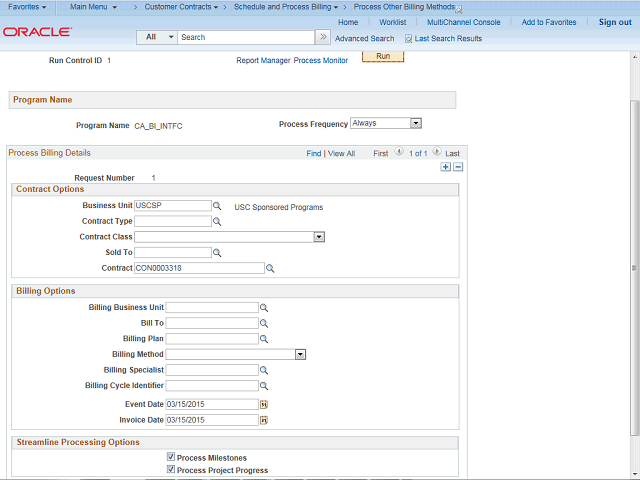Click the Contract Type lookup icon
This screenshot has width=640, height=480.
(217, 222)
